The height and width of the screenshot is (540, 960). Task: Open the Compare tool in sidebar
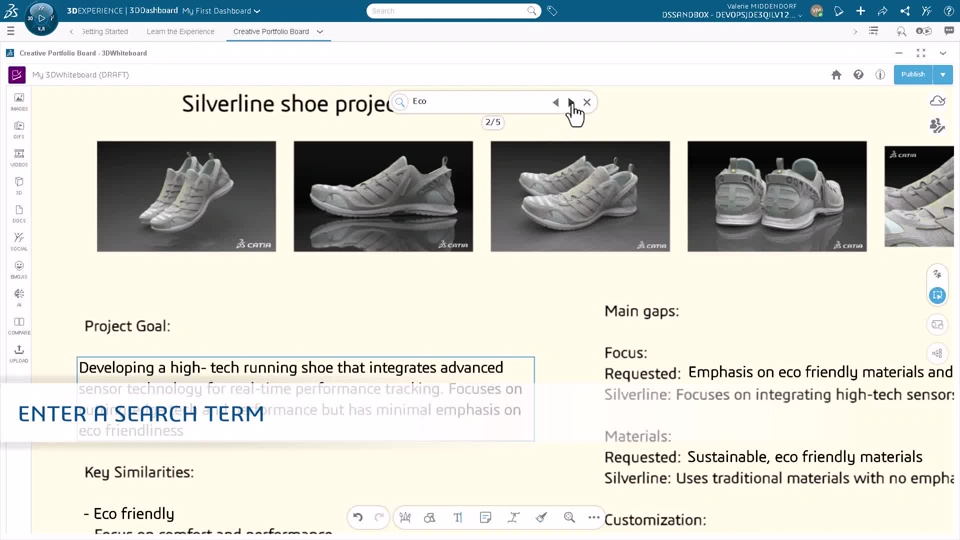pyautogui.click(x=19, y=326)
